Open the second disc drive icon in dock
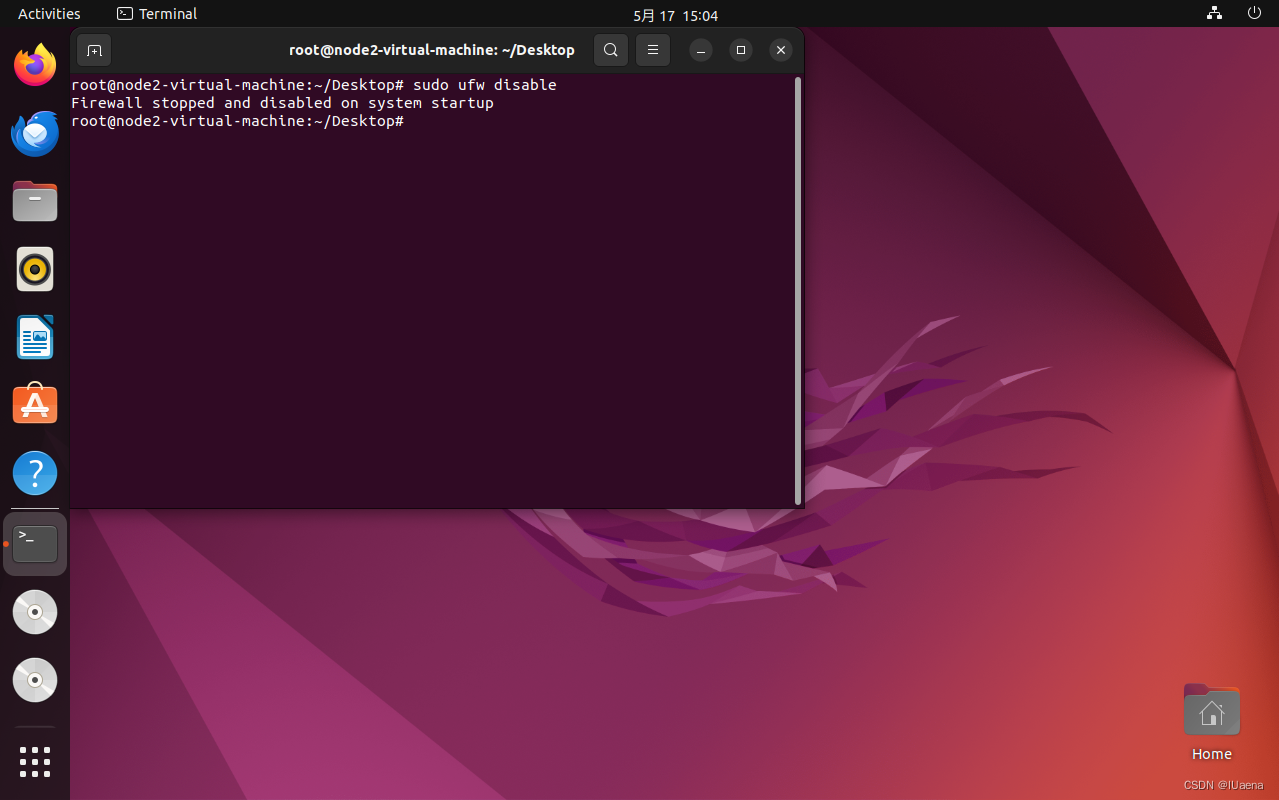This screenshot has height=800, width=1279. pos(35,680)
